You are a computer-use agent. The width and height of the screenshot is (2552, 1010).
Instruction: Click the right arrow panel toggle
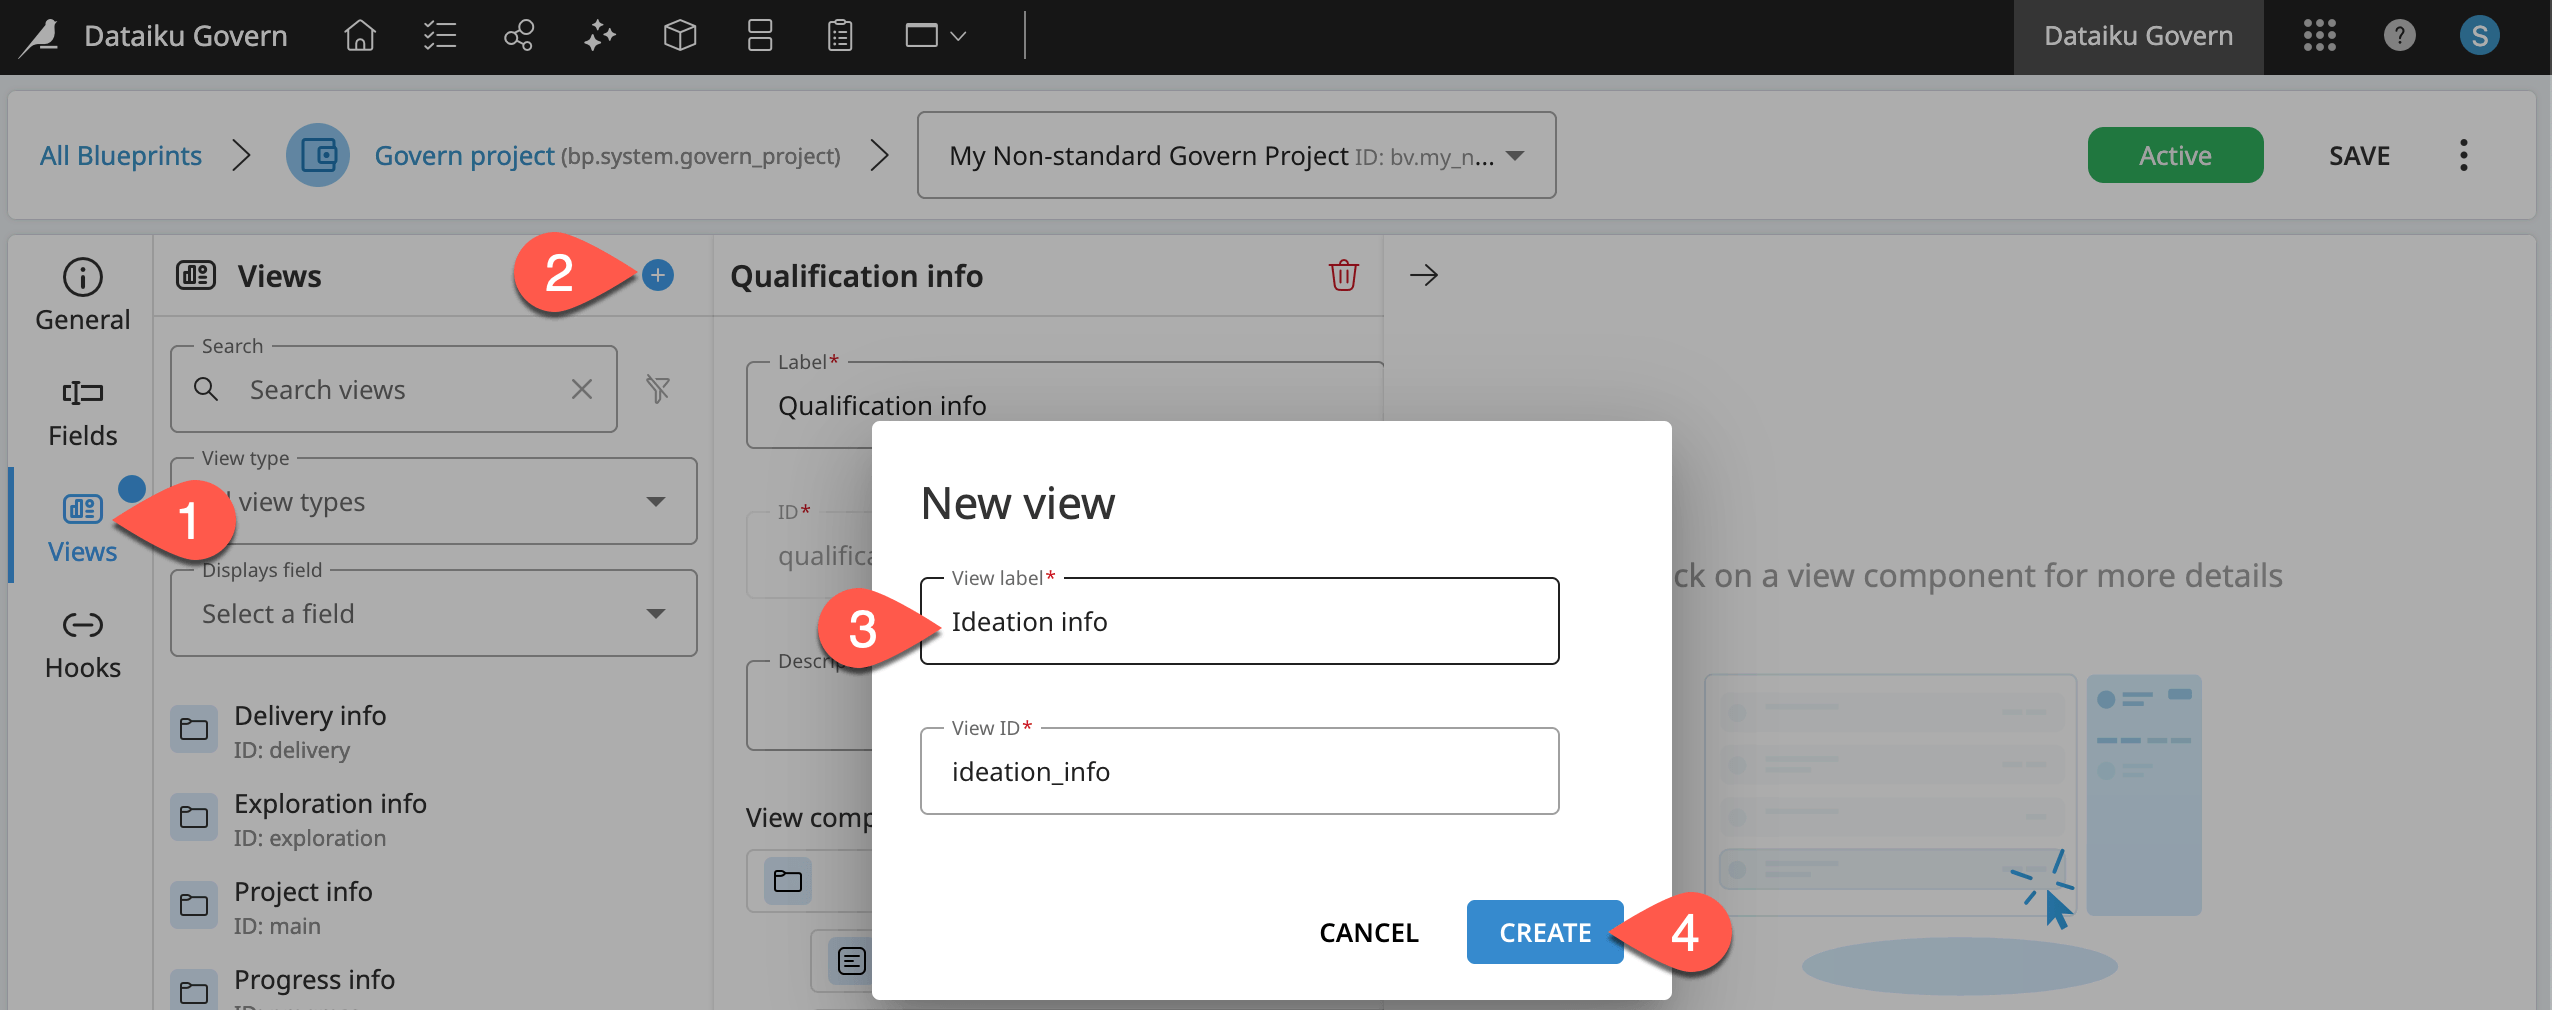1424,275
